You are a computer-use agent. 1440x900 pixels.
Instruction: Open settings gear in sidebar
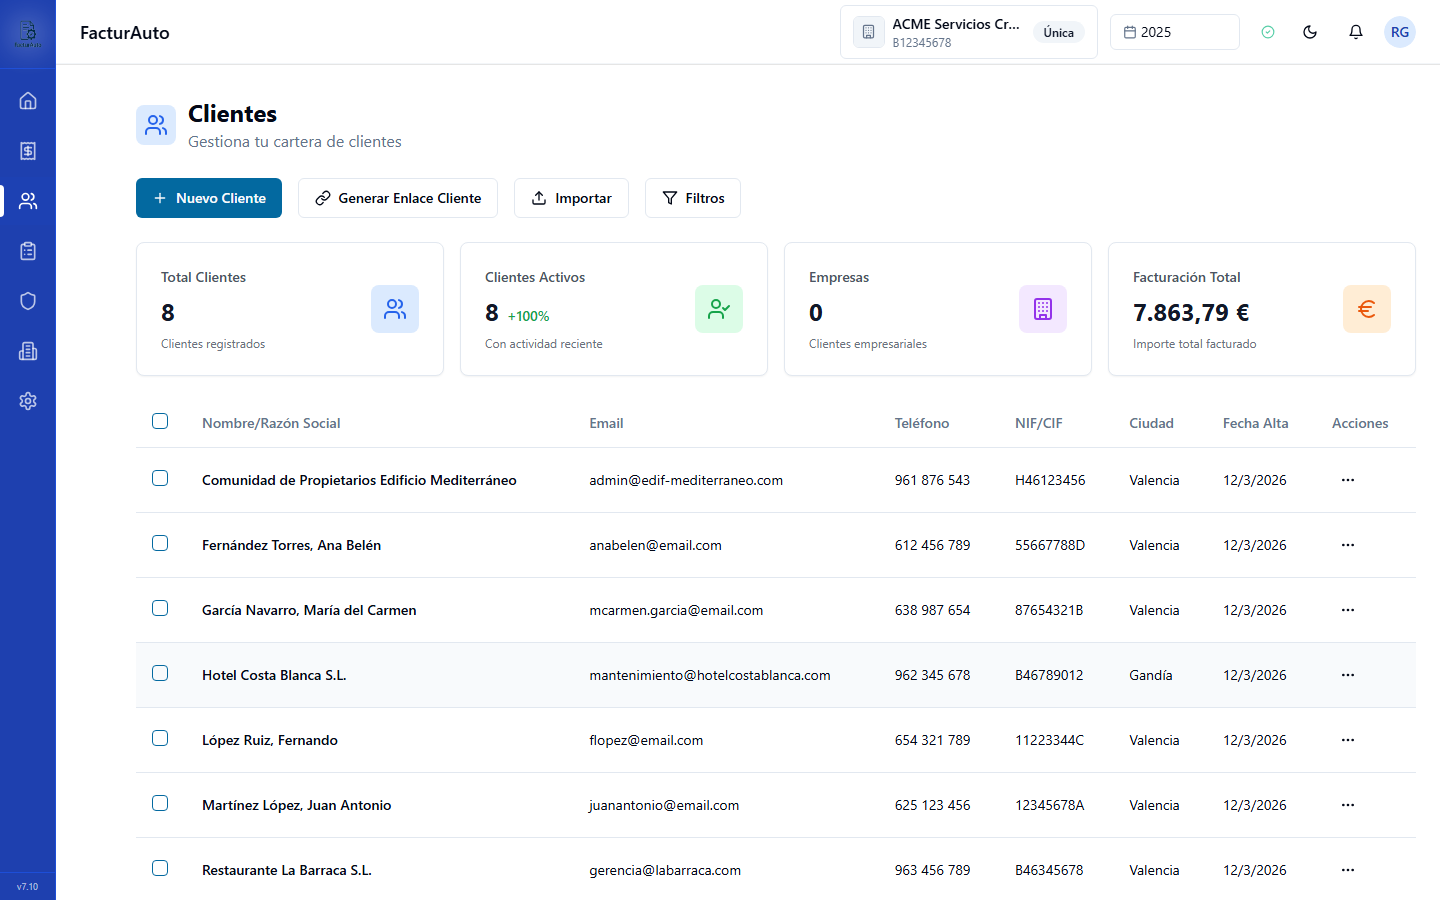pyautogui.click(x=28, y=401)
